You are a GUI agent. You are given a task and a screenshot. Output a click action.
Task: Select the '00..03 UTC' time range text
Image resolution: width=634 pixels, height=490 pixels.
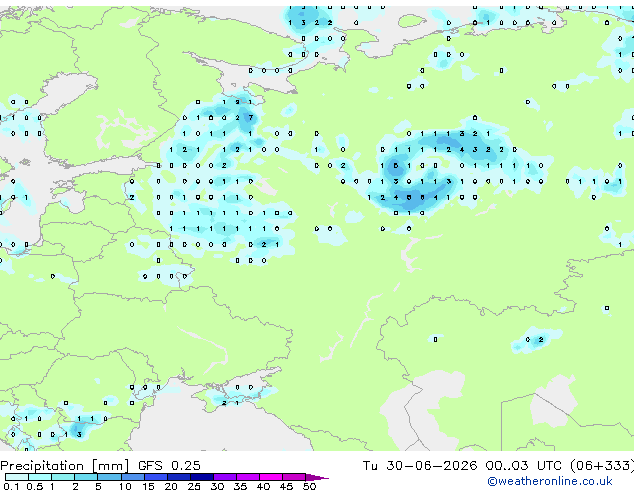523,466
